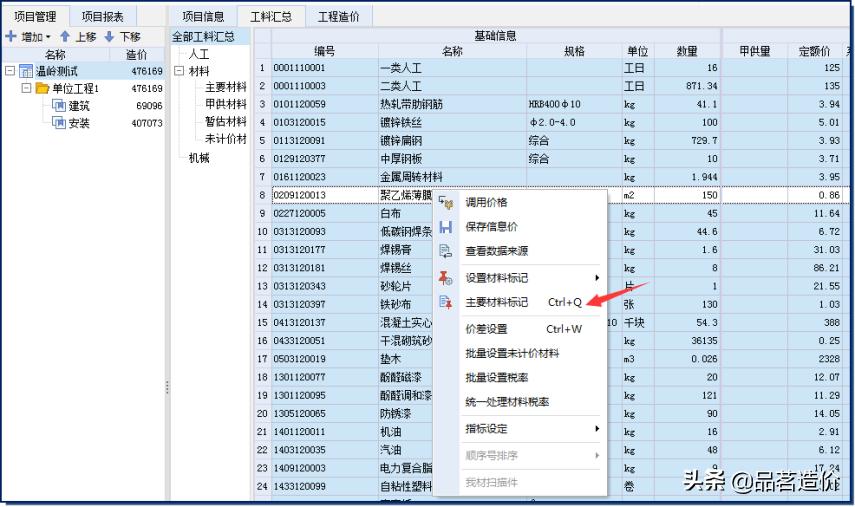Choose 保存信息价 in the context menu

point(521,227)
